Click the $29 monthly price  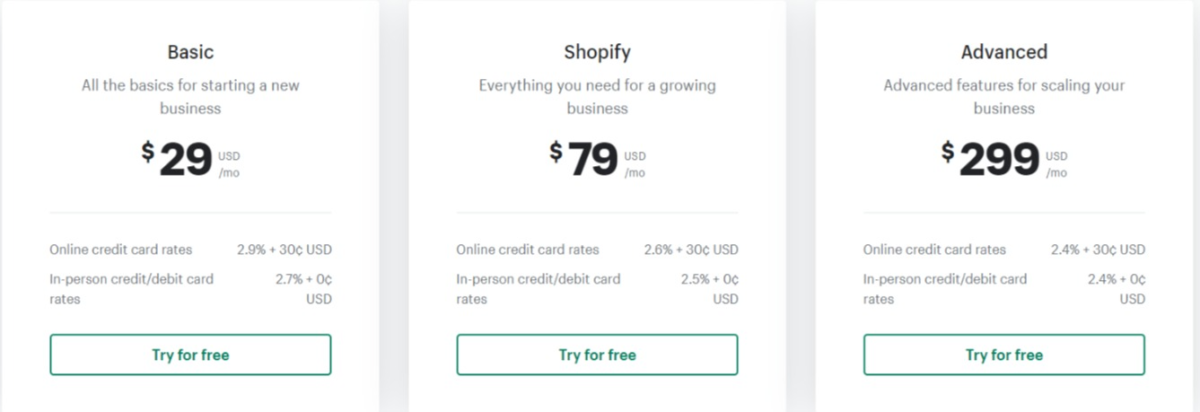190,159
